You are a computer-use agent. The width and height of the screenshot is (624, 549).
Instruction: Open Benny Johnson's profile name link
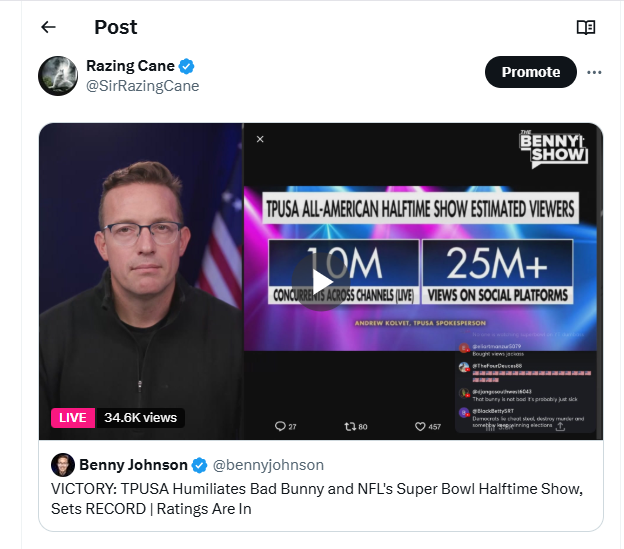tap(133, 464)
